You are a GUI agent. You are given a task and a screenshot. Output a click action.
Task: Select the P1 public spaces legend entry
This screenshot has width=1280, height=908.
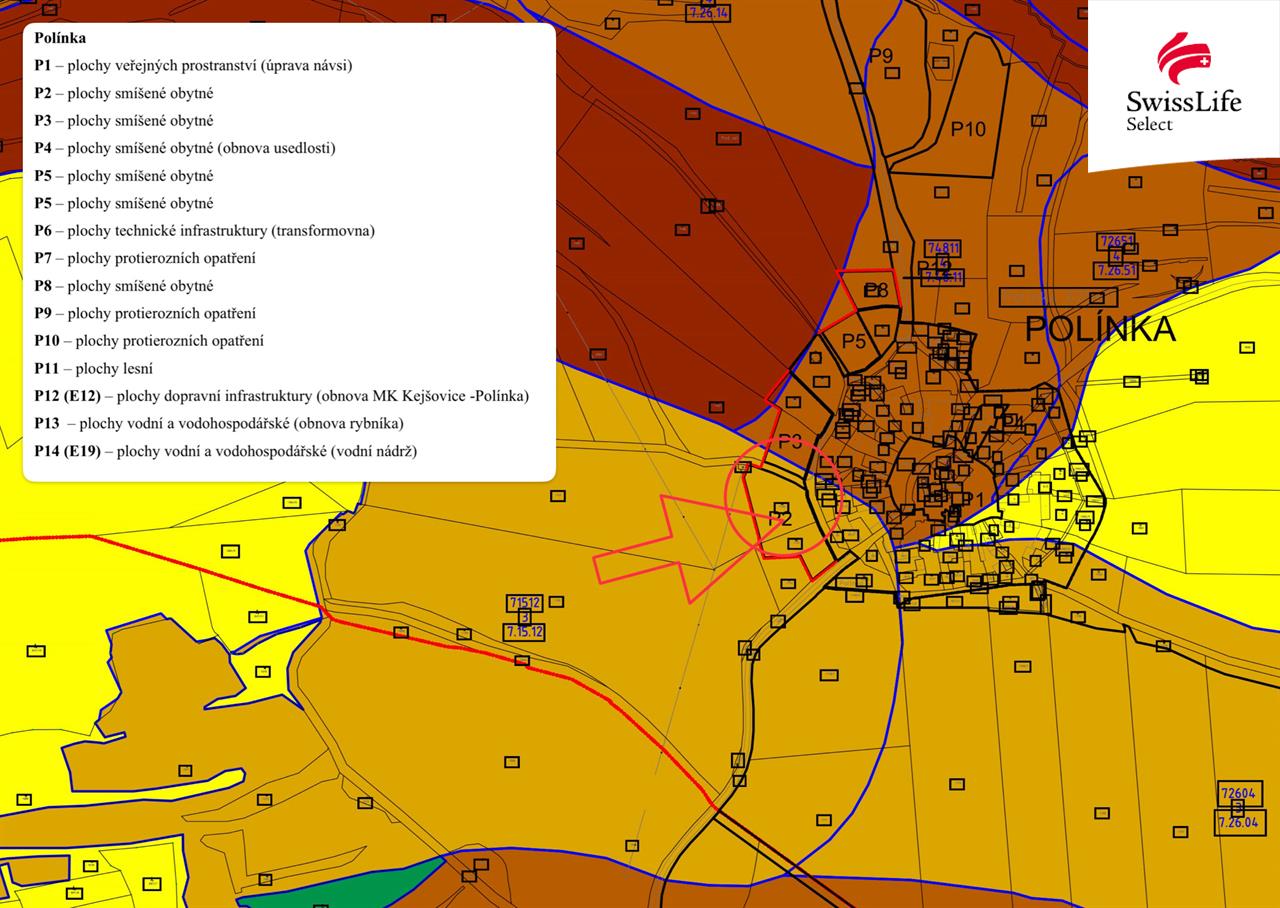[x=193, y=66]
